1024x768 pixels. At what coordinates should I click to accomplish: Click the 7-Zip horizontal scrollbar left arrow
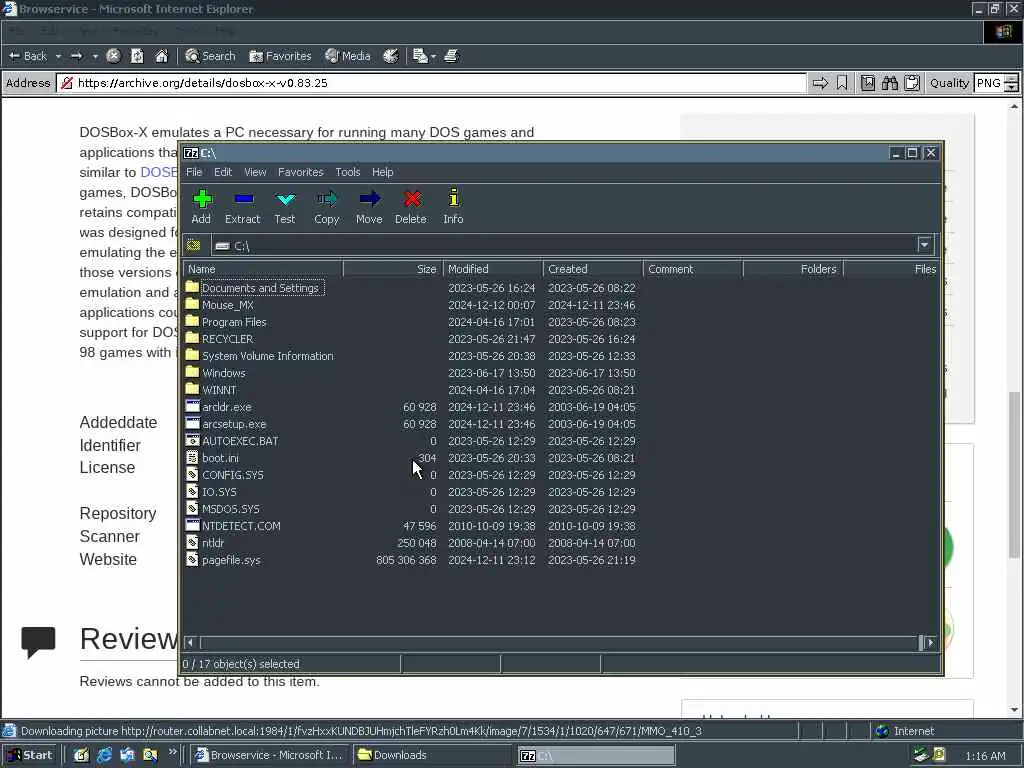click(190, 643)
